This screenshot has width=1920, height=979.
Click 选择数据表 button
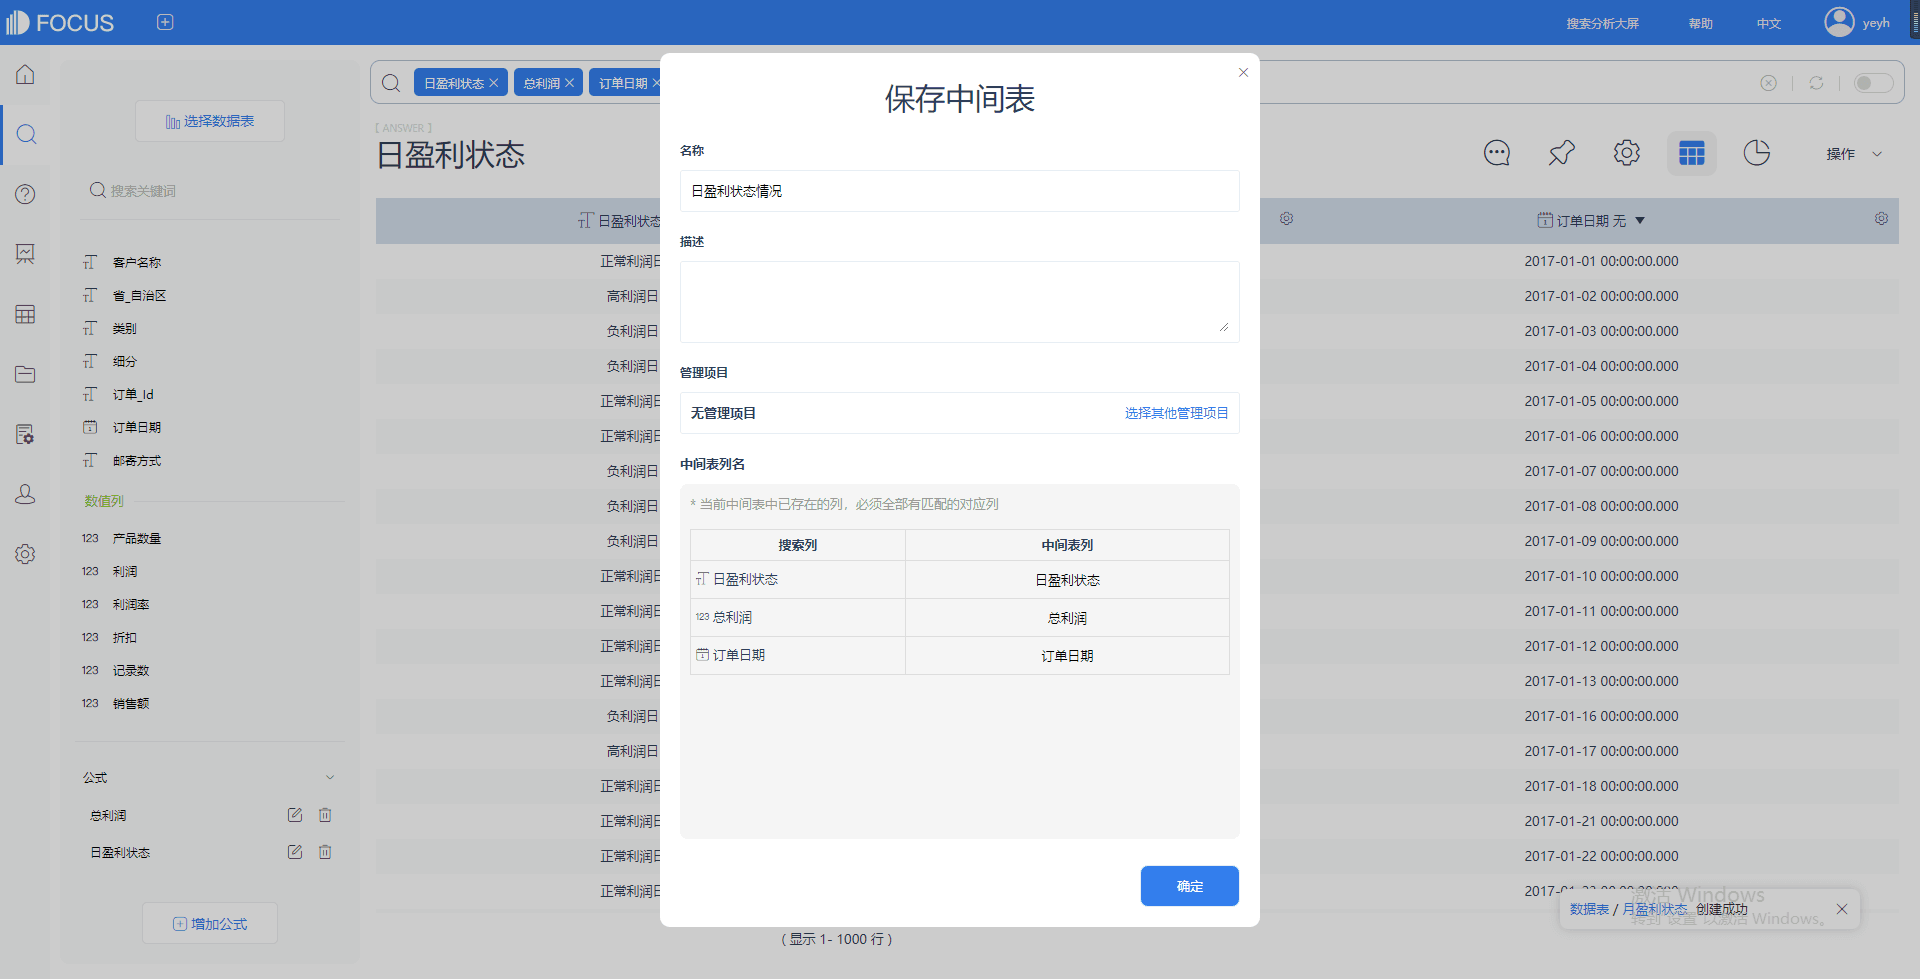click(210, 121)
